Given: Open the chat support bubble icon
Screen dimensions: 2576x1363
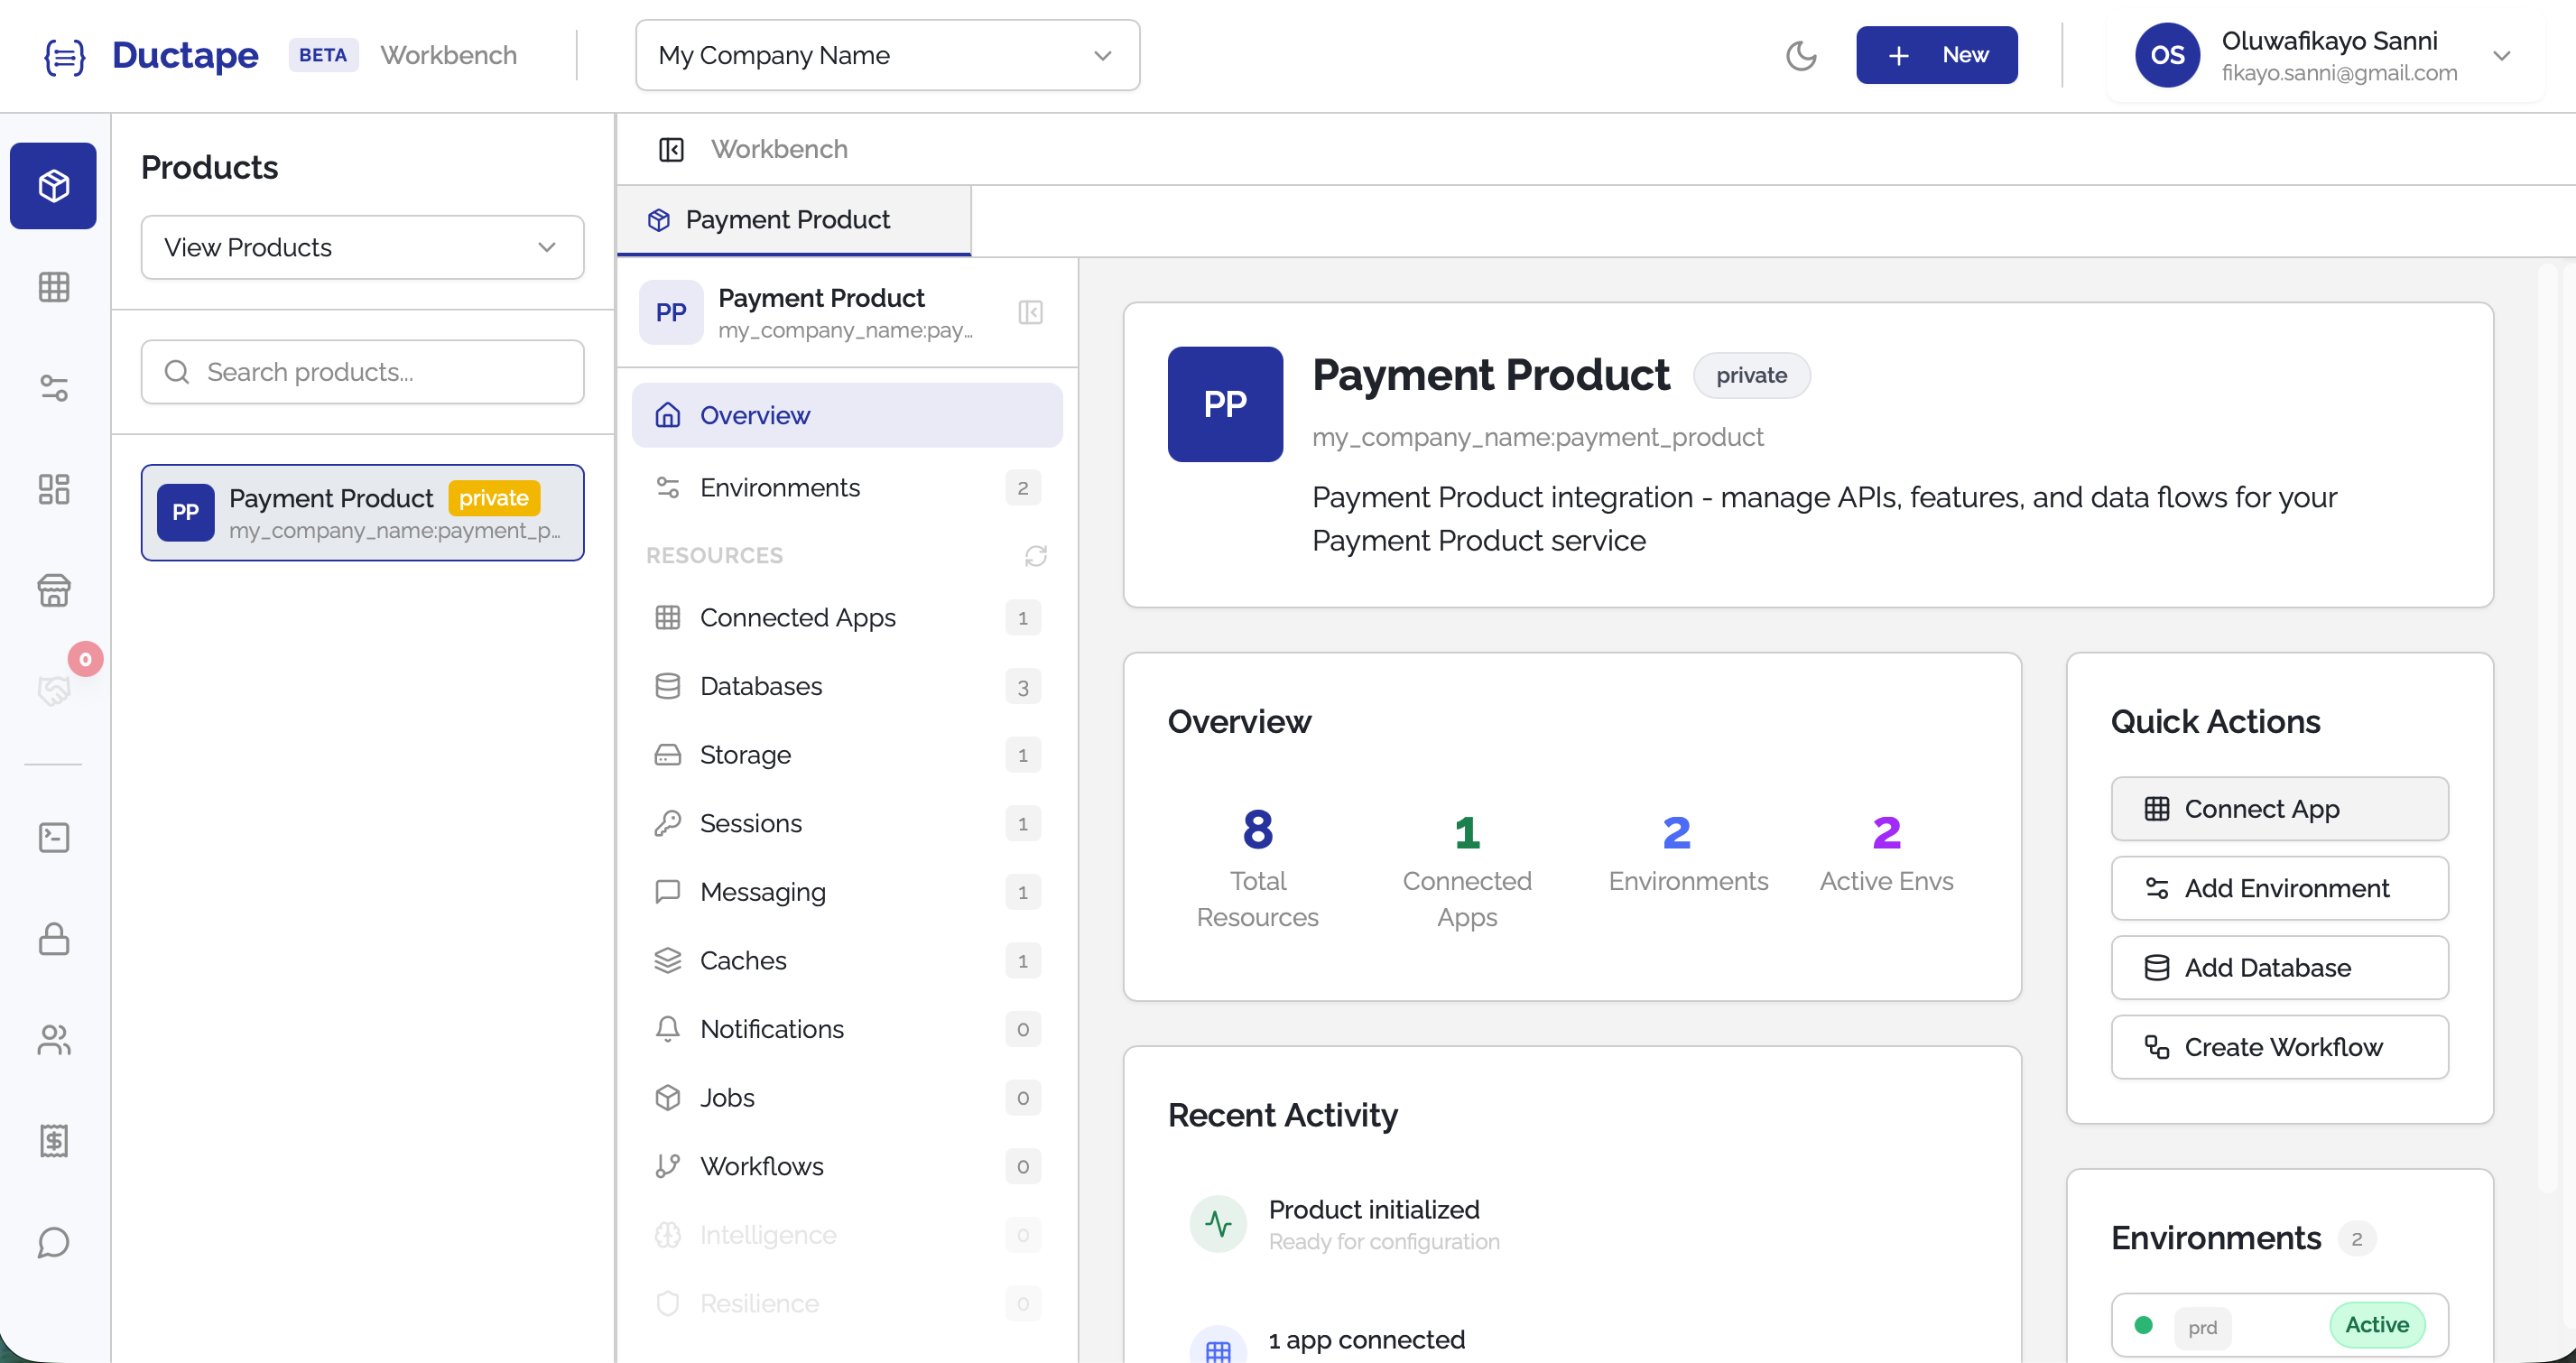Looking at the screenshot, I should point(52,1244).
